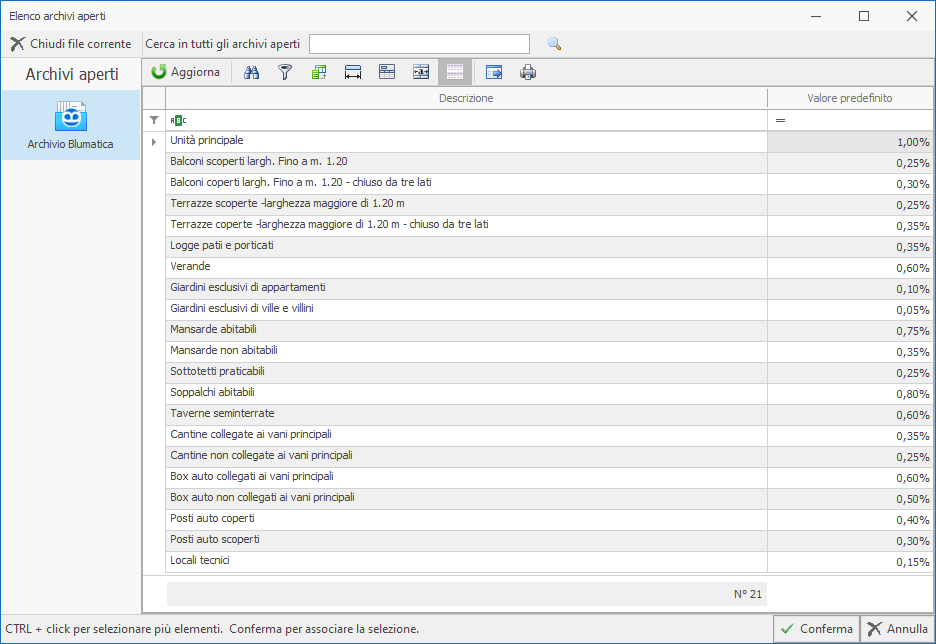The height and width of the screenshot is (644, 936).
Task: Click the 0,10% value for Giardini di appartamenti
Action: (850, 289)
